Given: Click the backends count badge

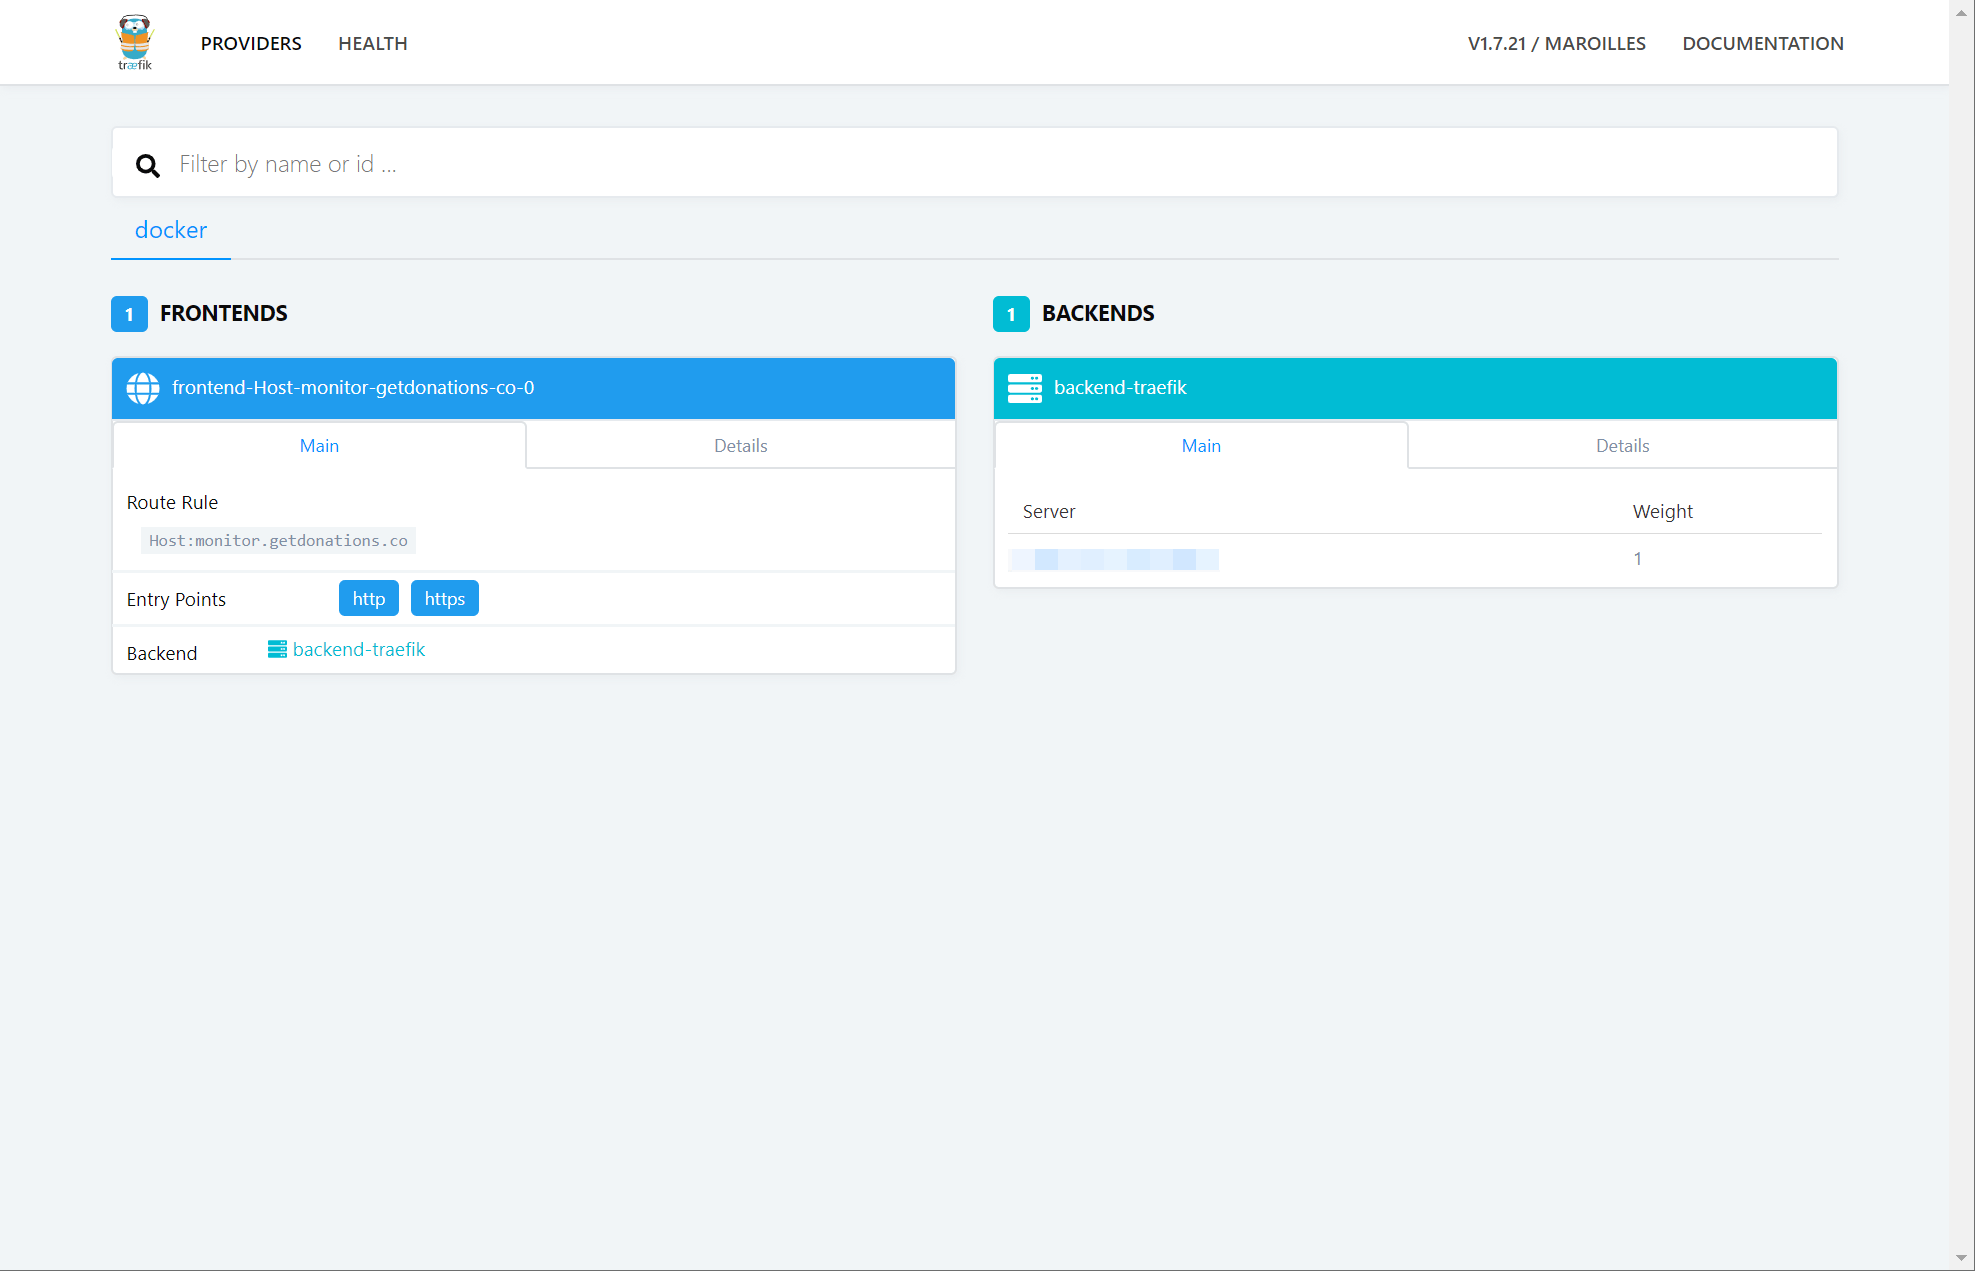Looking at the screenshot, I should click(x=1011, y=314).
